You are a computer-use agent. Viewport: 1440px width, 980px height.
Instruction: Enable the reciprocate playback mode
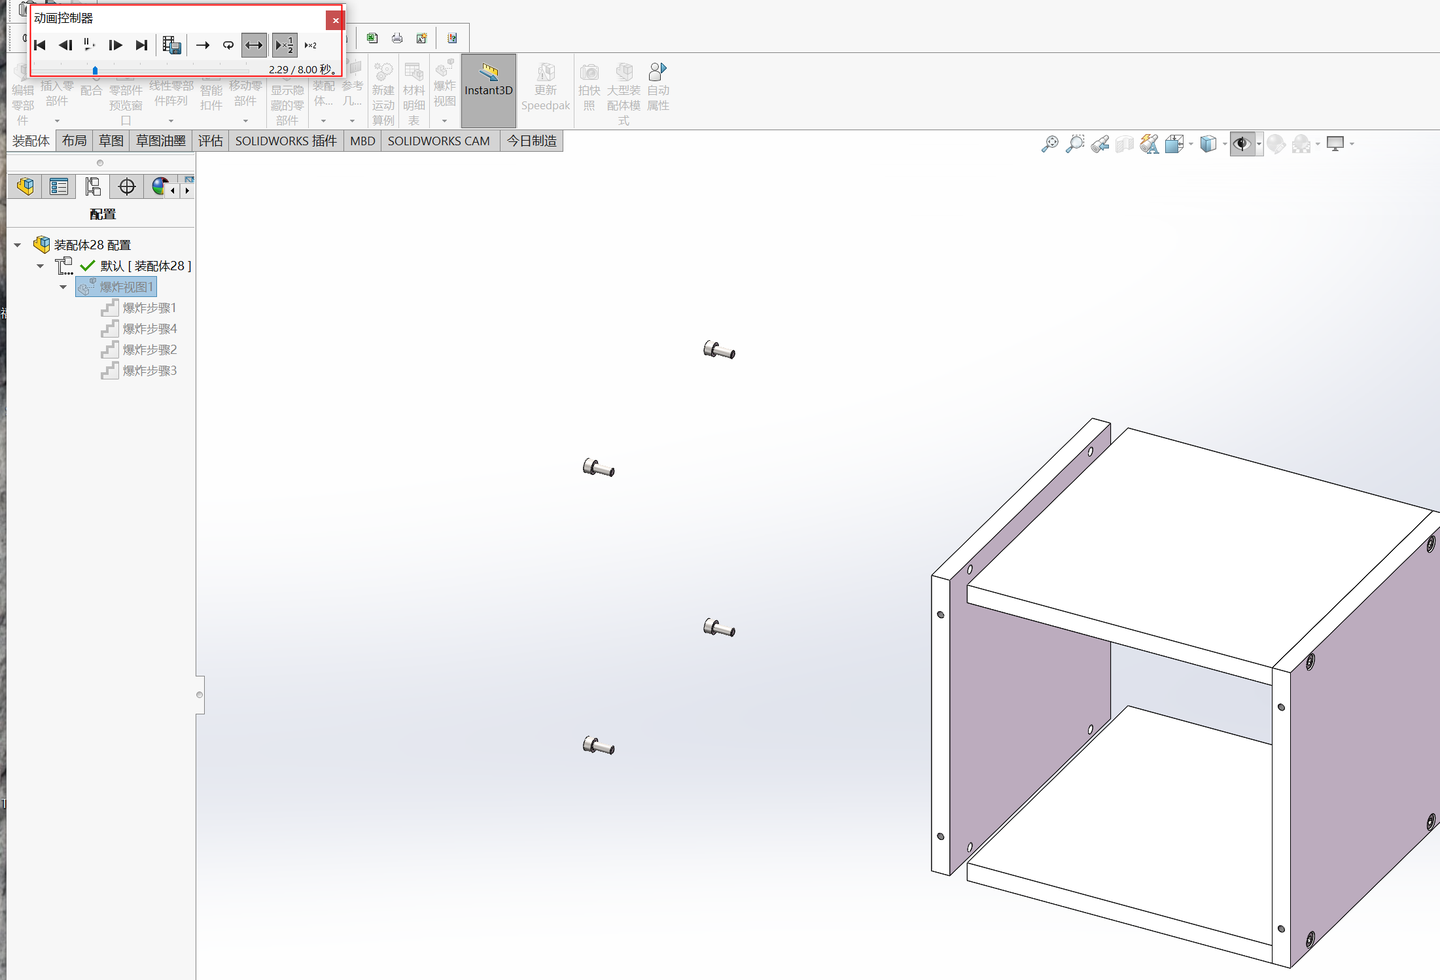pyautogui.click(x=253, y=45)
